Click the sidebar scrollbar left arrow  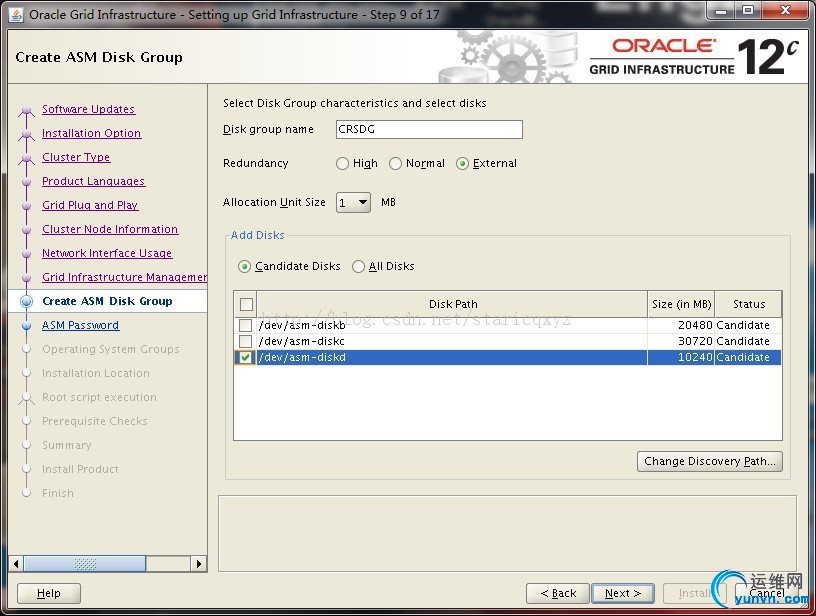16,564
